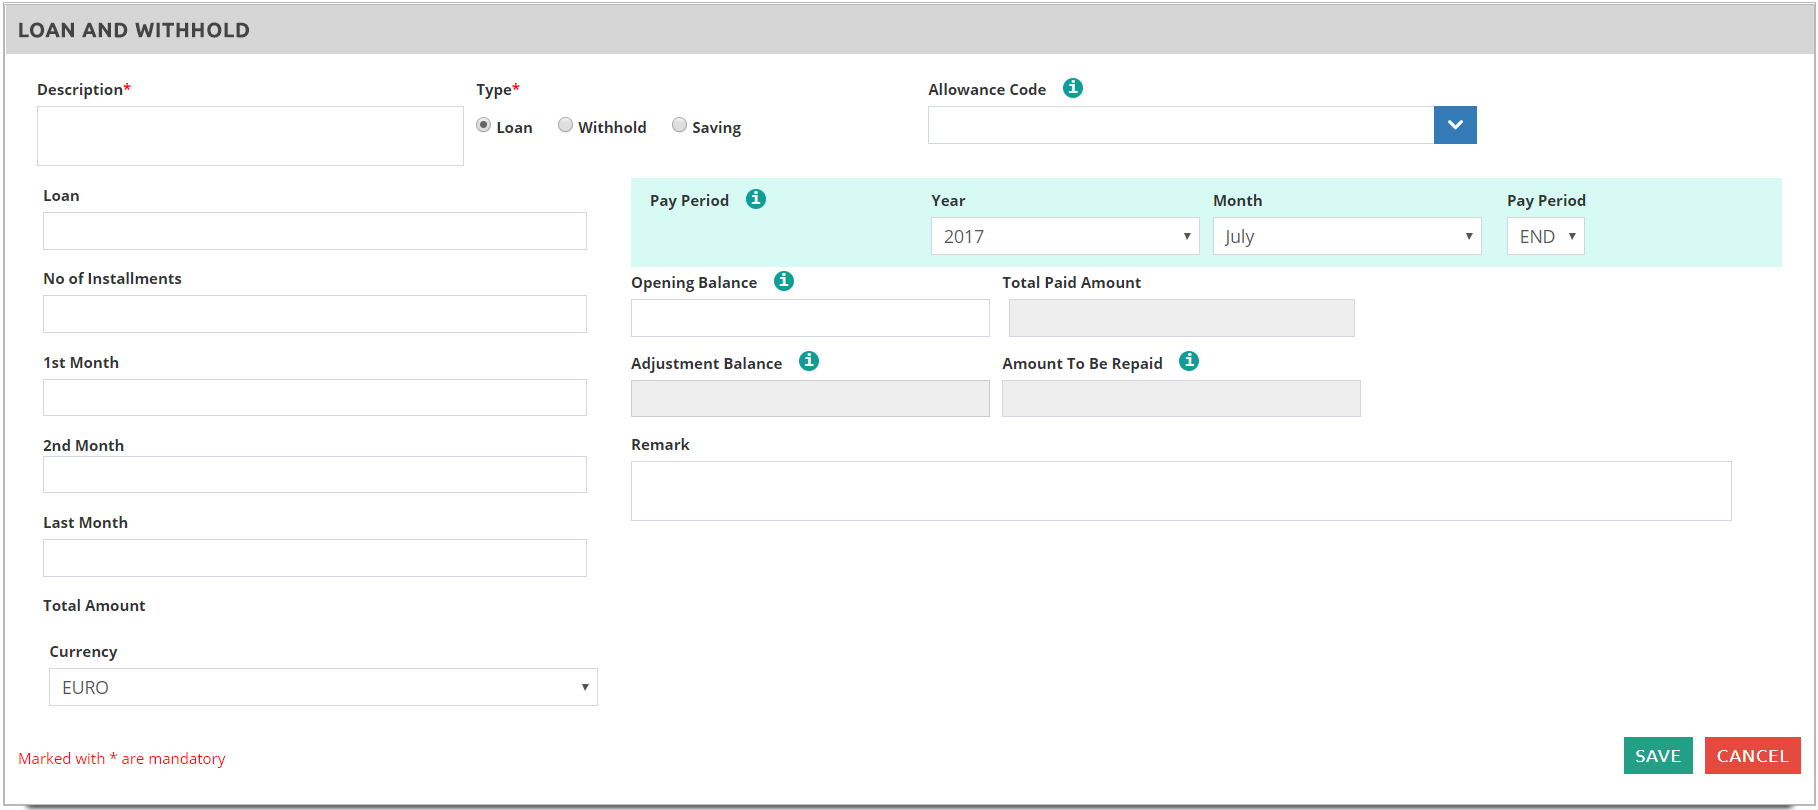Click into the Description text field

coord(250,136)
